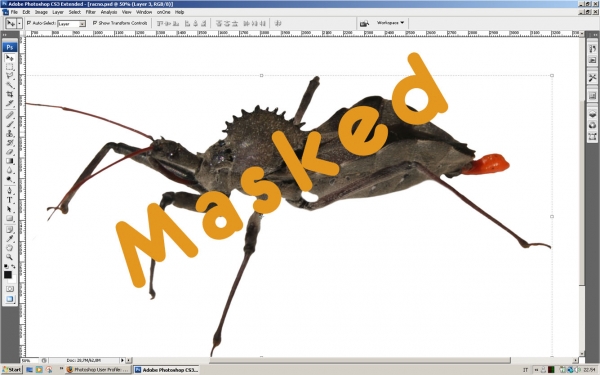Reset default foreground and background colors
Image resolution: width=600 pixels, height=375 pixels.
pos(6,266)
